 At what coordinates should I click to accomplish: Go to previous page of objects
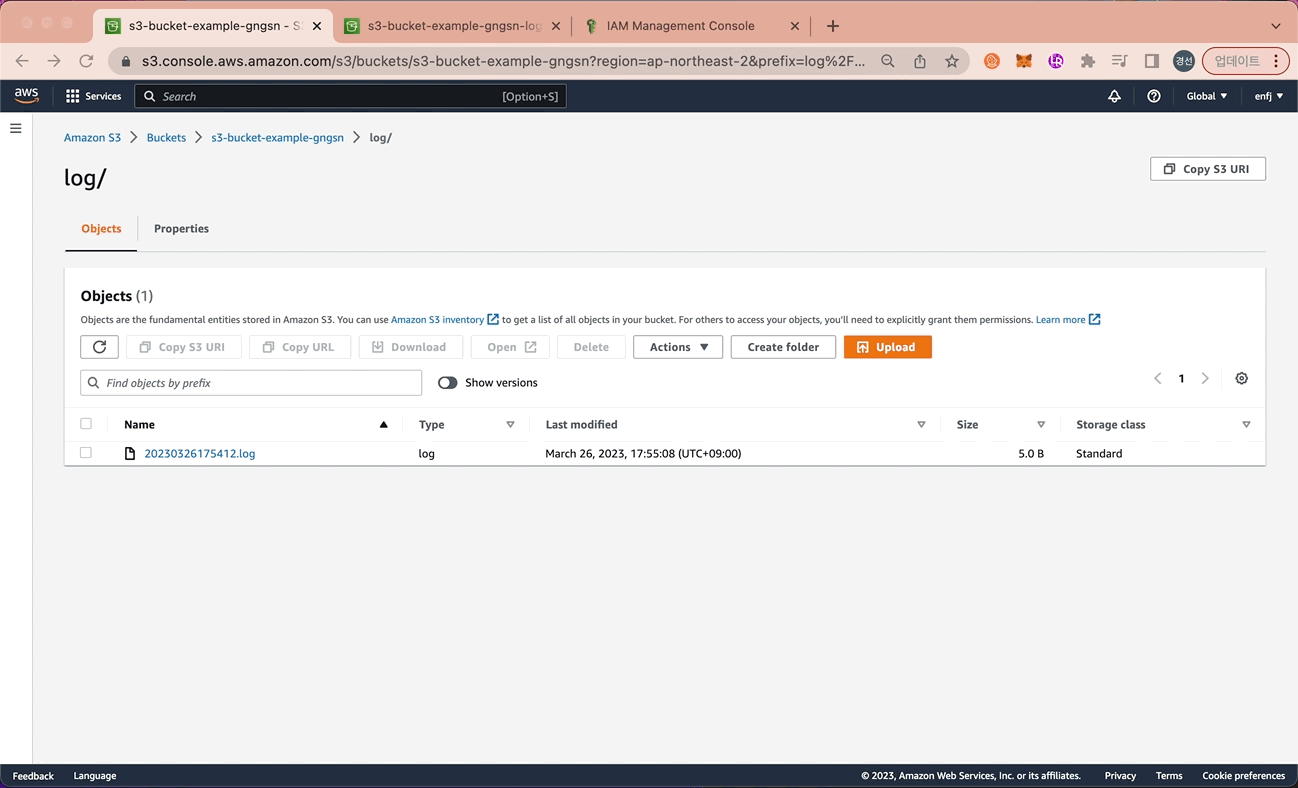point(1157,378)
